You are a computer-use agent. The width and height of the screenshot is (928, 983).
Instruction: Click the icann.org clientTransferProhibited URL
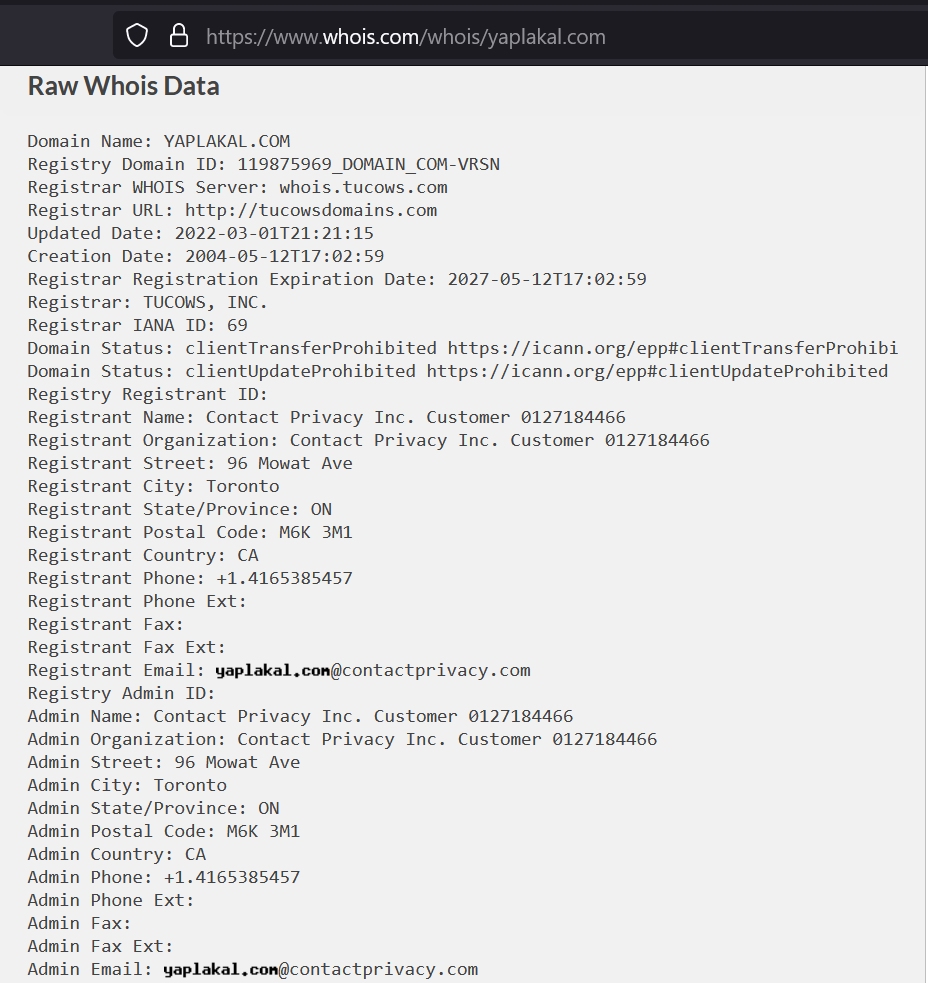click(673, 348)
